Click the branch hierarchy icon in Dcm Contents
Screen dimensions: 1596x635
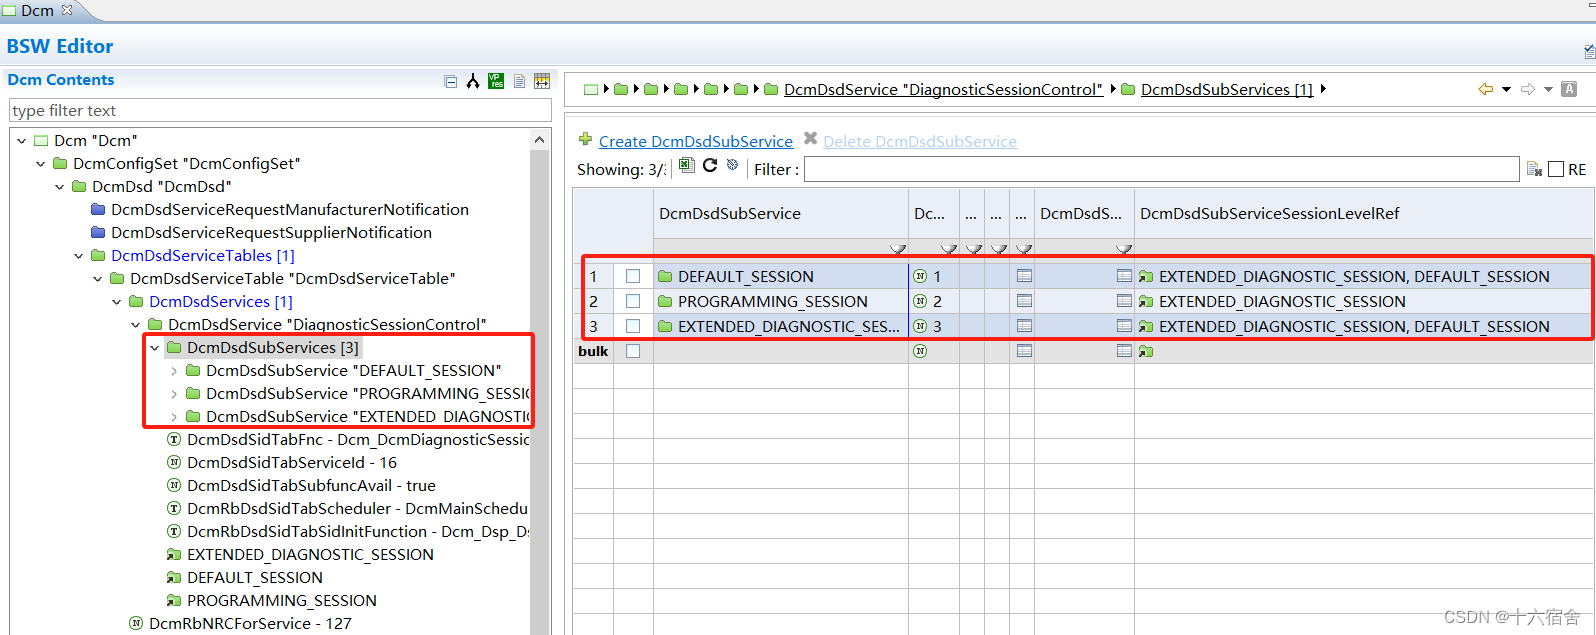(x=473, y=81)
